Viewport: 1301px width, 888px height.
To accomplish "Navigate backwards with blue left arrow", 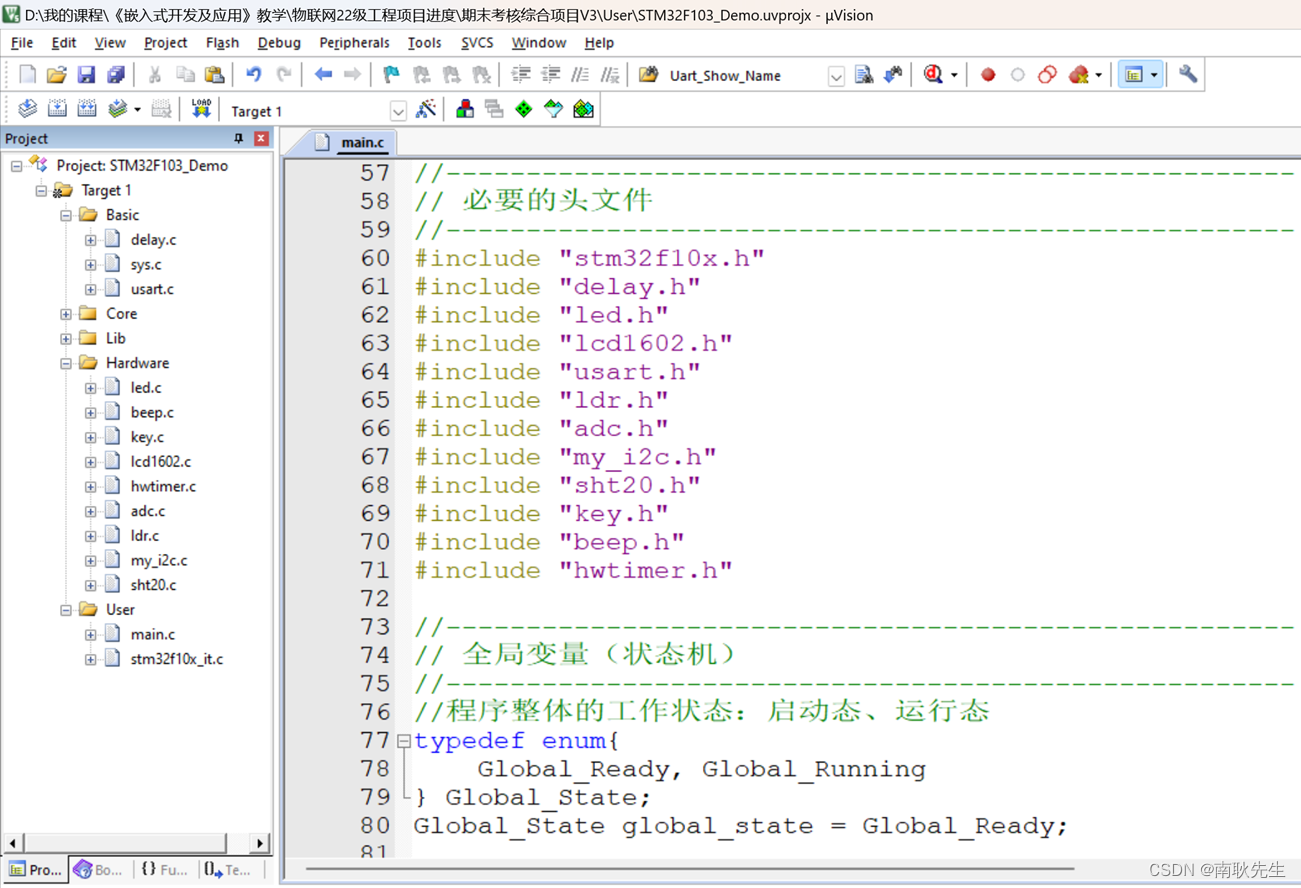I will pyautogui.click(x=323, y=75).
